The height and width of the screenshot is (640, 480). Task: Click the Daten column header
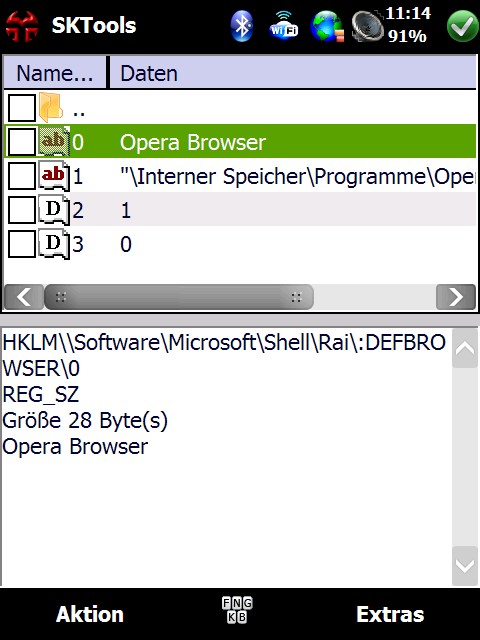point(293,73)
